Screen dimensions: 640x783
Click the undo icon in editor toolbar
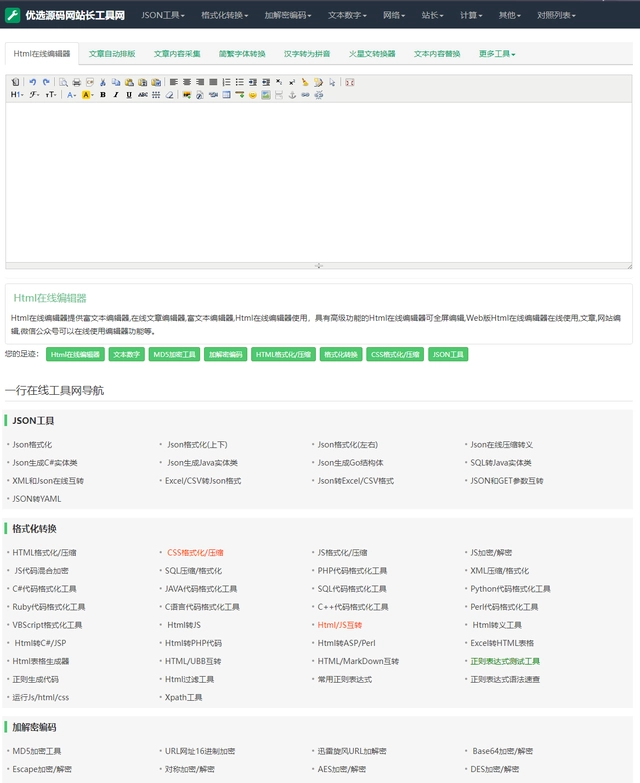pos(32,82)
